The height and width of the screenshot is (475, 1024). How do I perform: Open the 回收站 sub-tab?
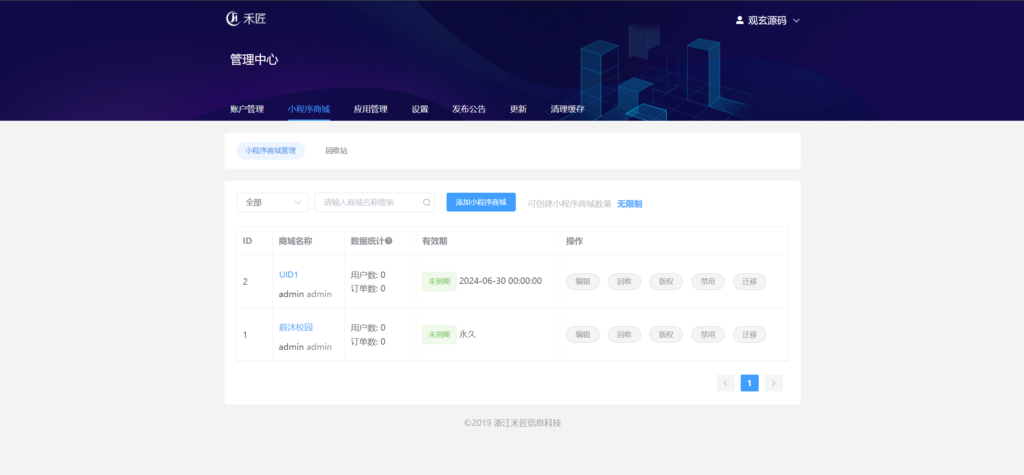336,151
